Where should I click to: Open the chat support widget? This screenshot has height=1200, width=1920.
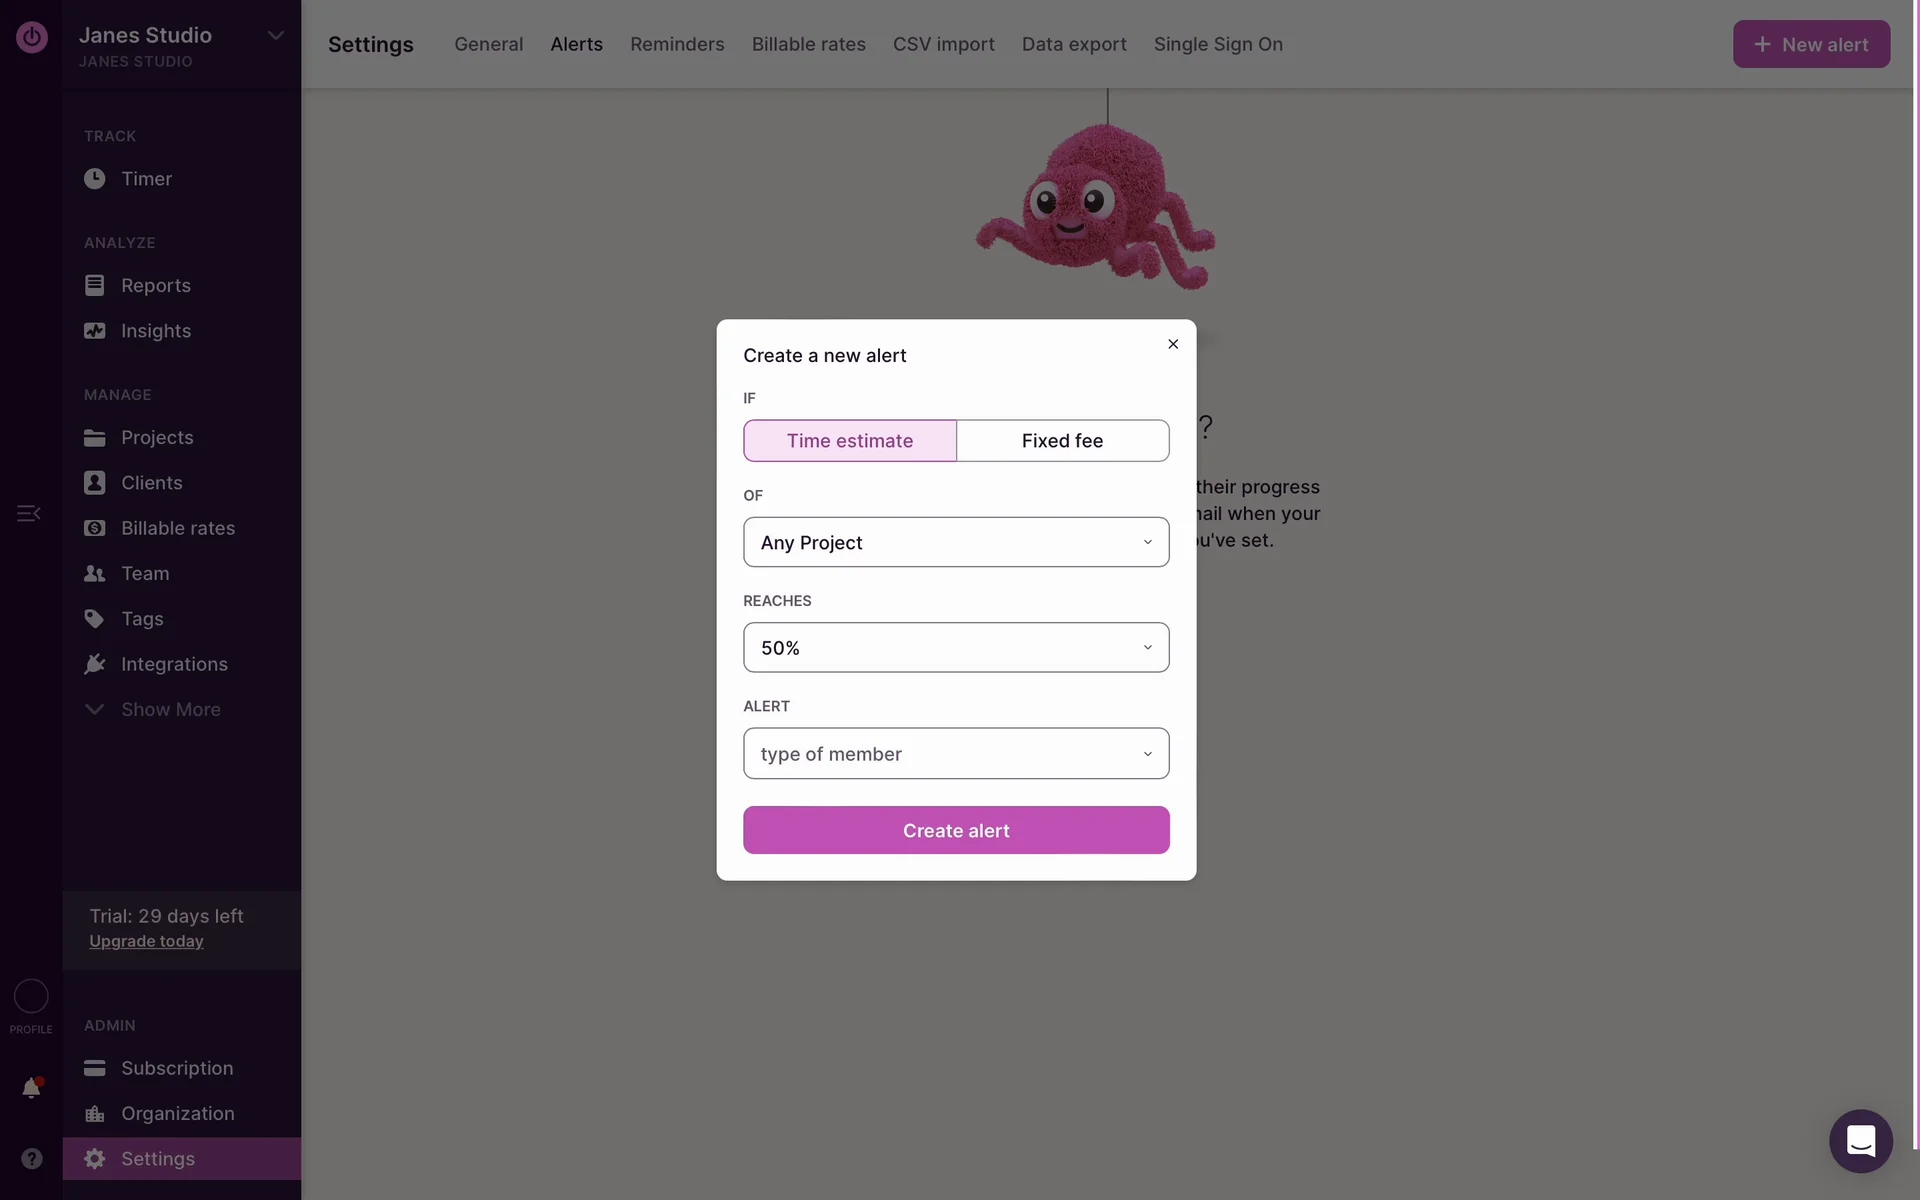[1860, 1141]
